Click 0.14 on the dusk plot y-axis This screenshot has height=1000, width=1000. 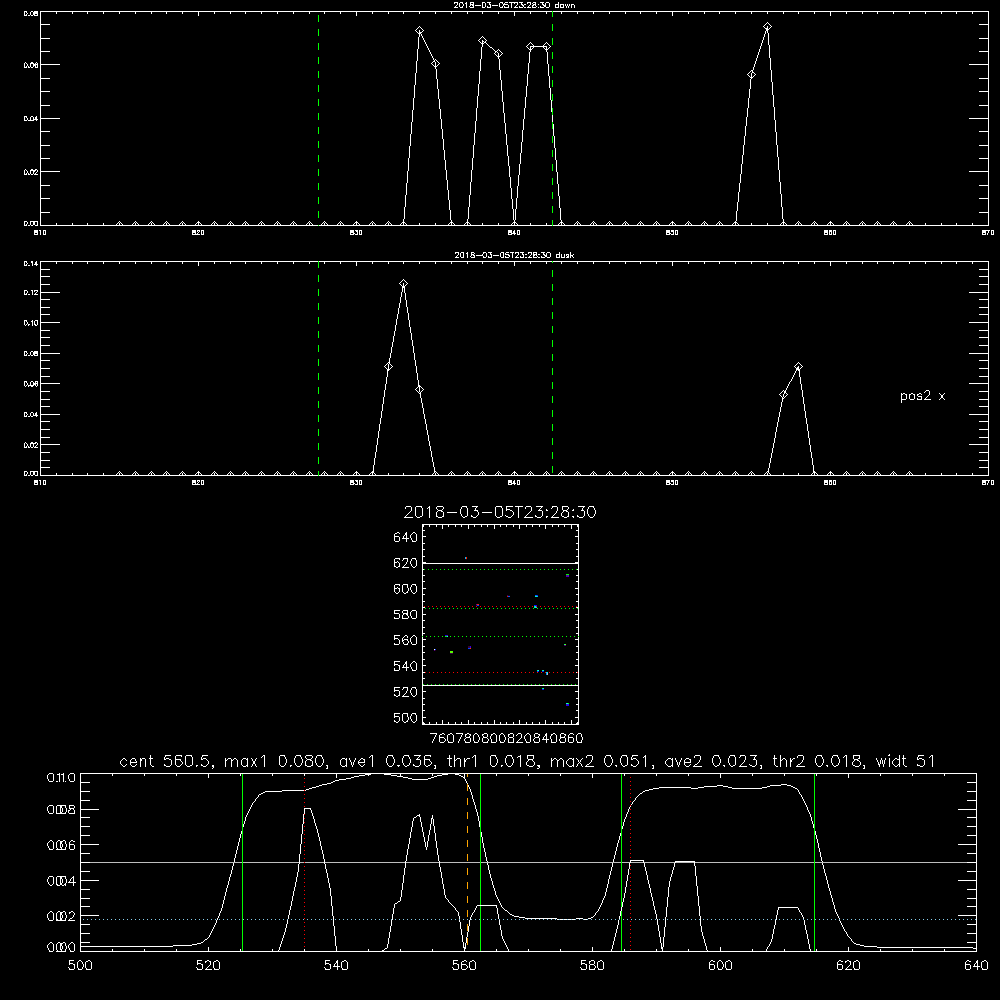coord(31,263)
